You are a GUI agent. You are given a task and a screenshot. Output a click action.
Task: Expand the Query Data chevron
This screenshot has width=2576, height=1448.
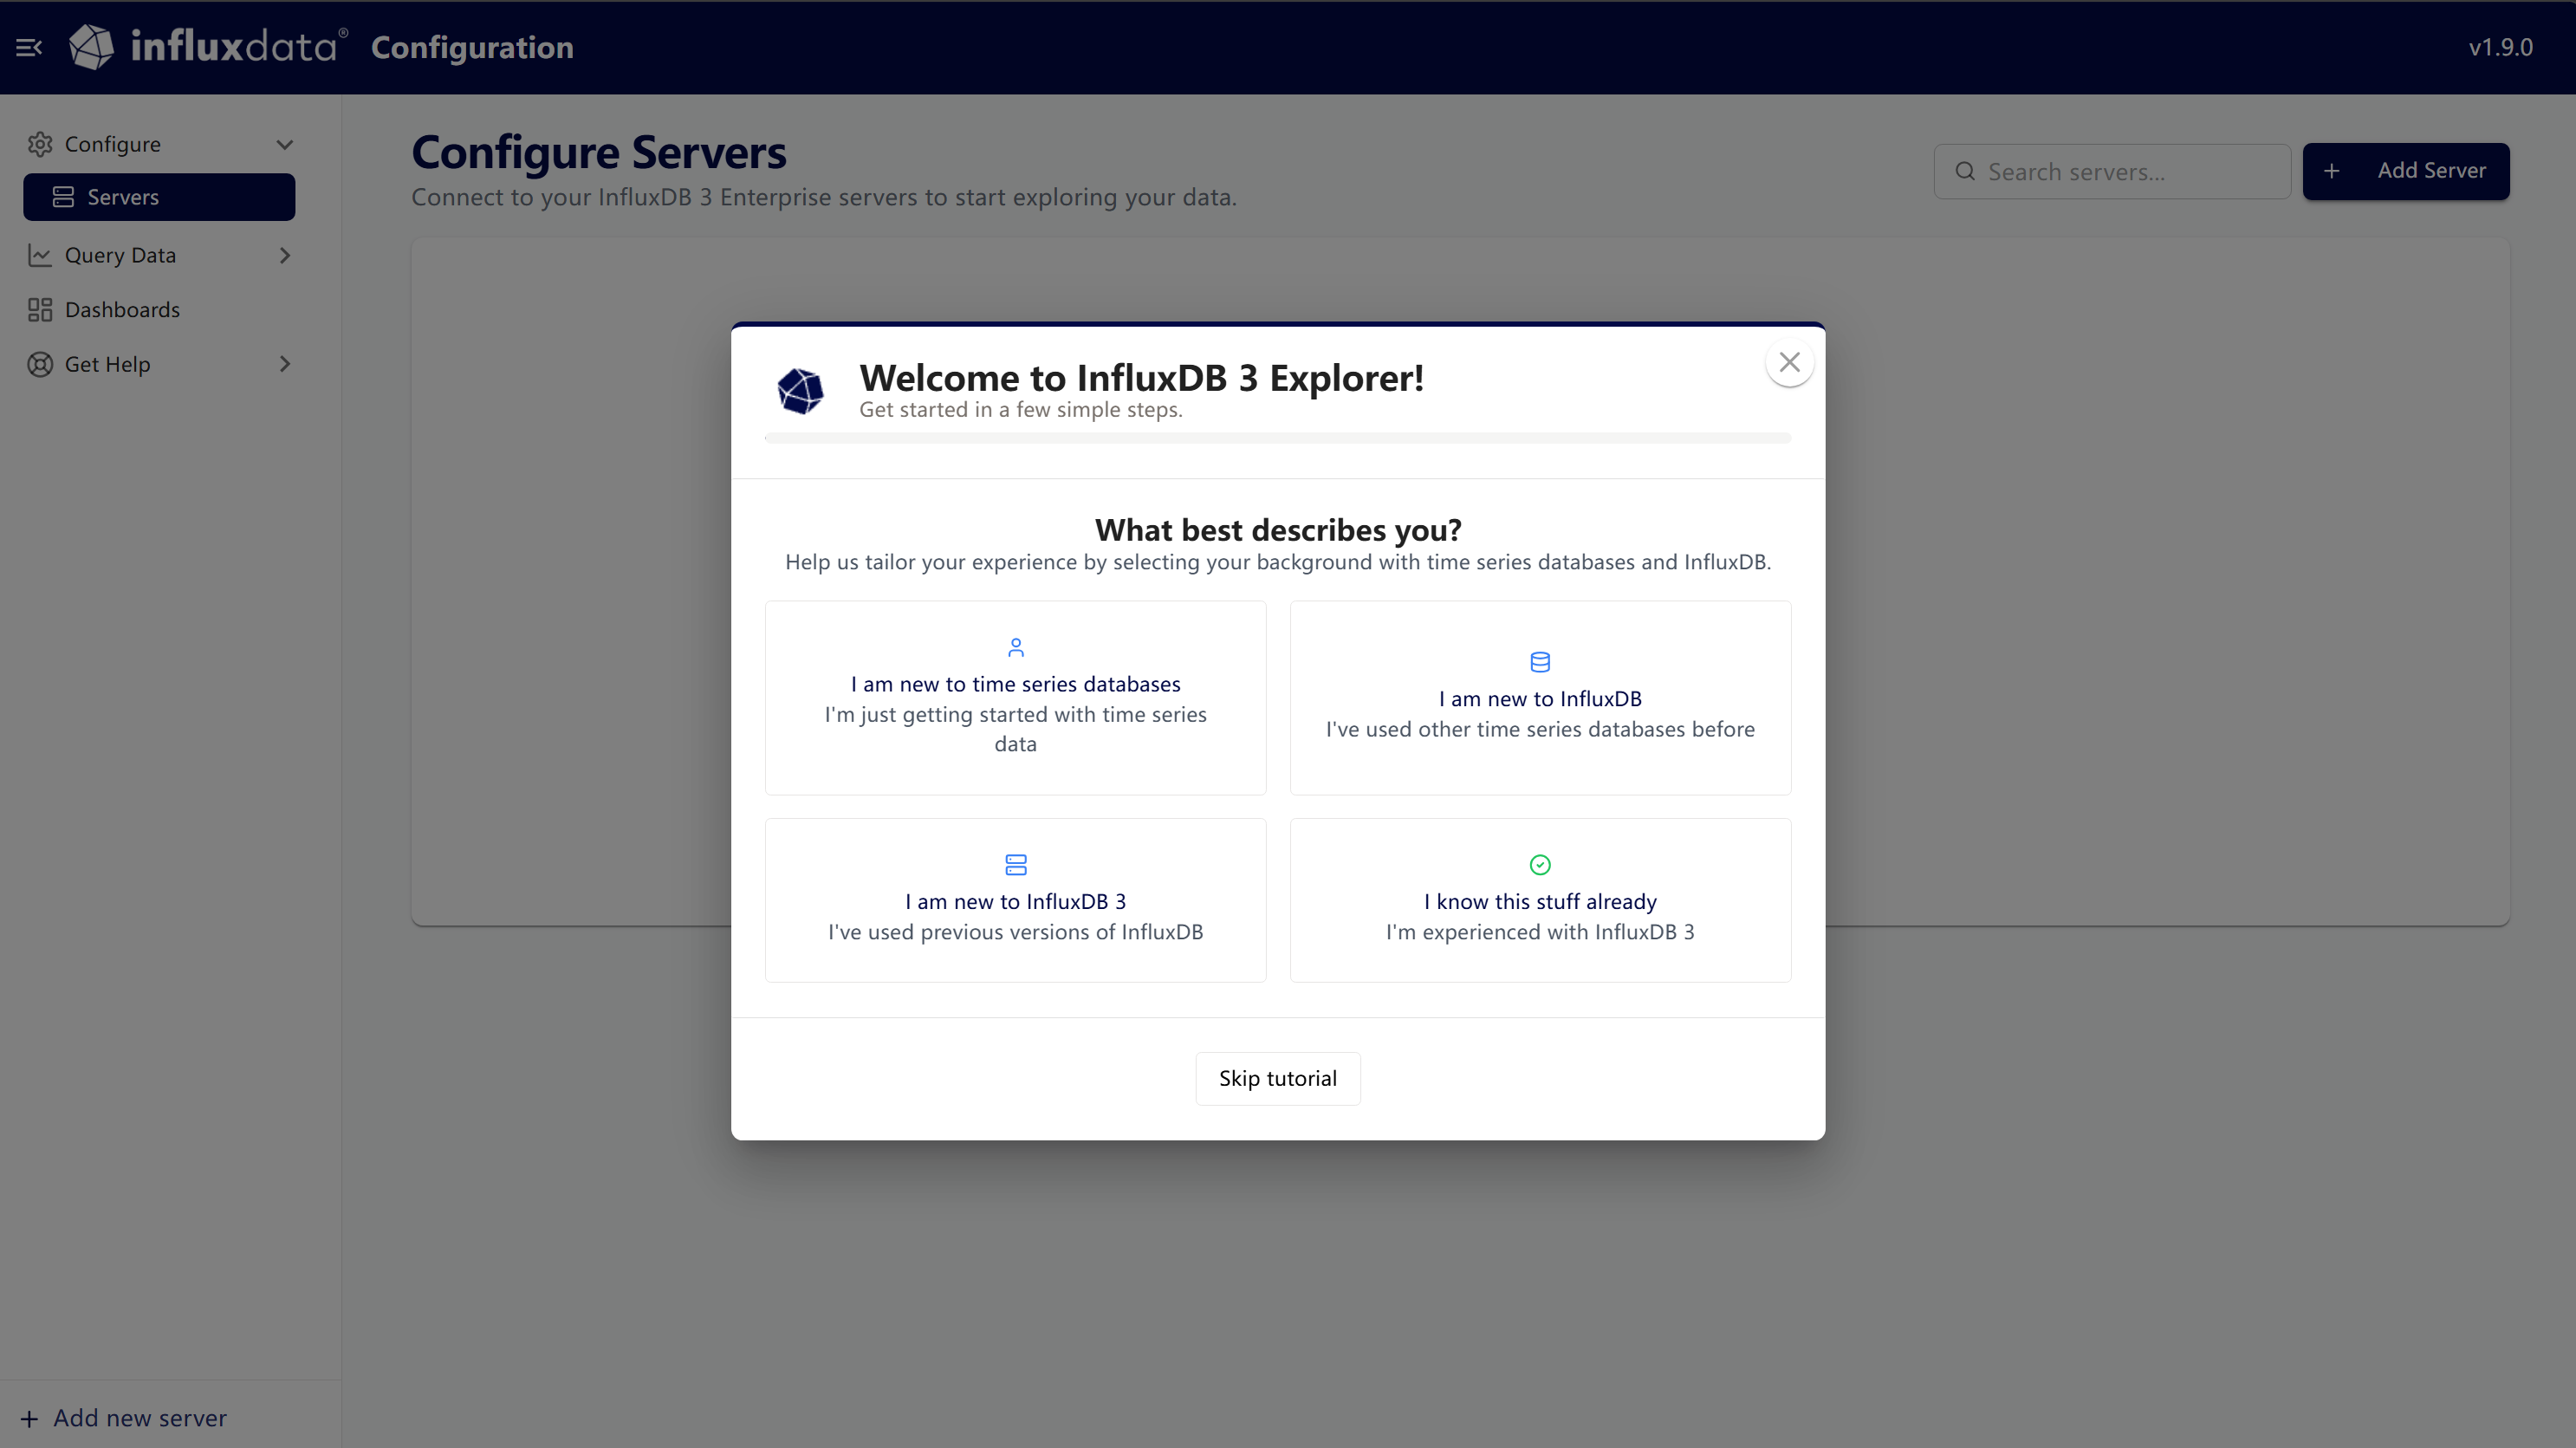pyautogui.click(x=285, y=255)
